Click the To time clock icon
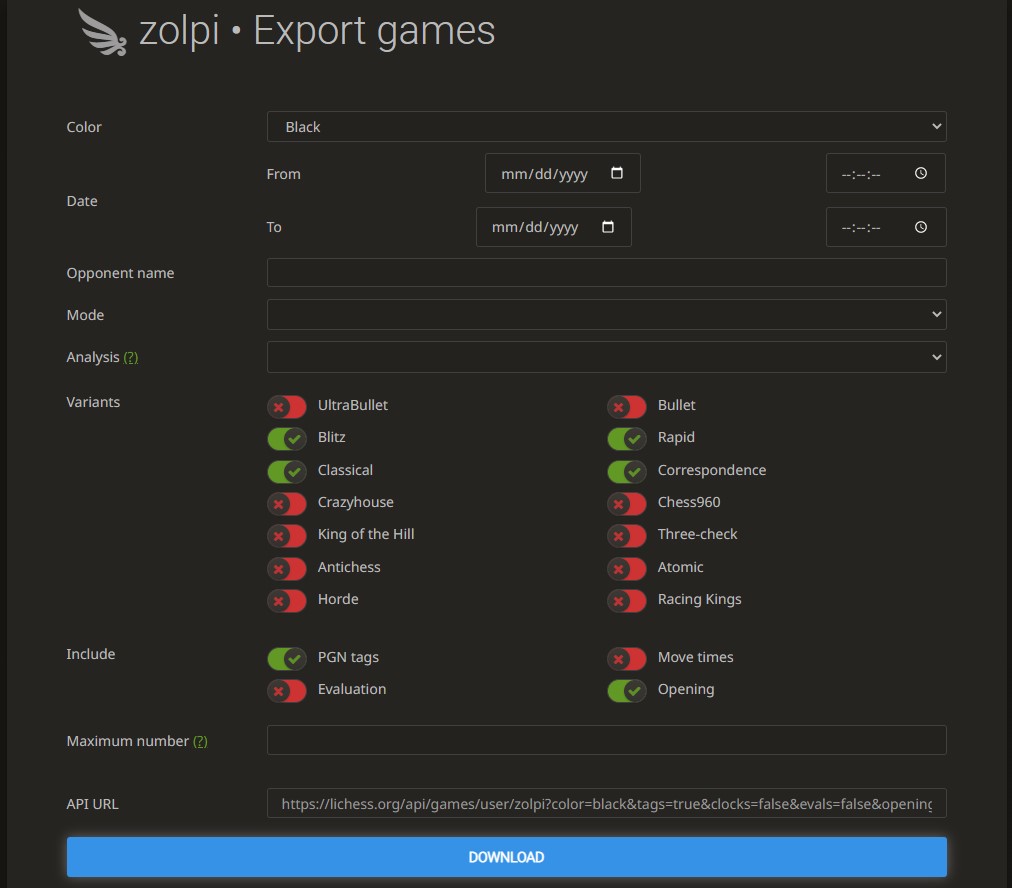 pos(921,227)
